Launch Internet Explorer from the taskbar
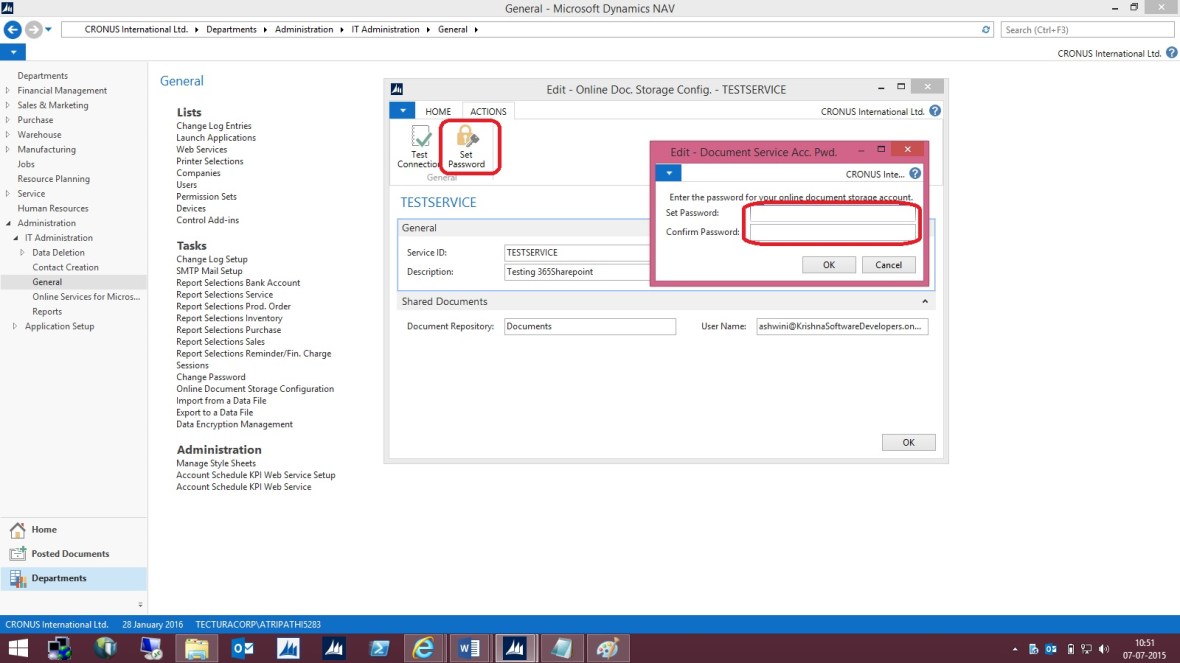1180x663 pixels. 423,647
